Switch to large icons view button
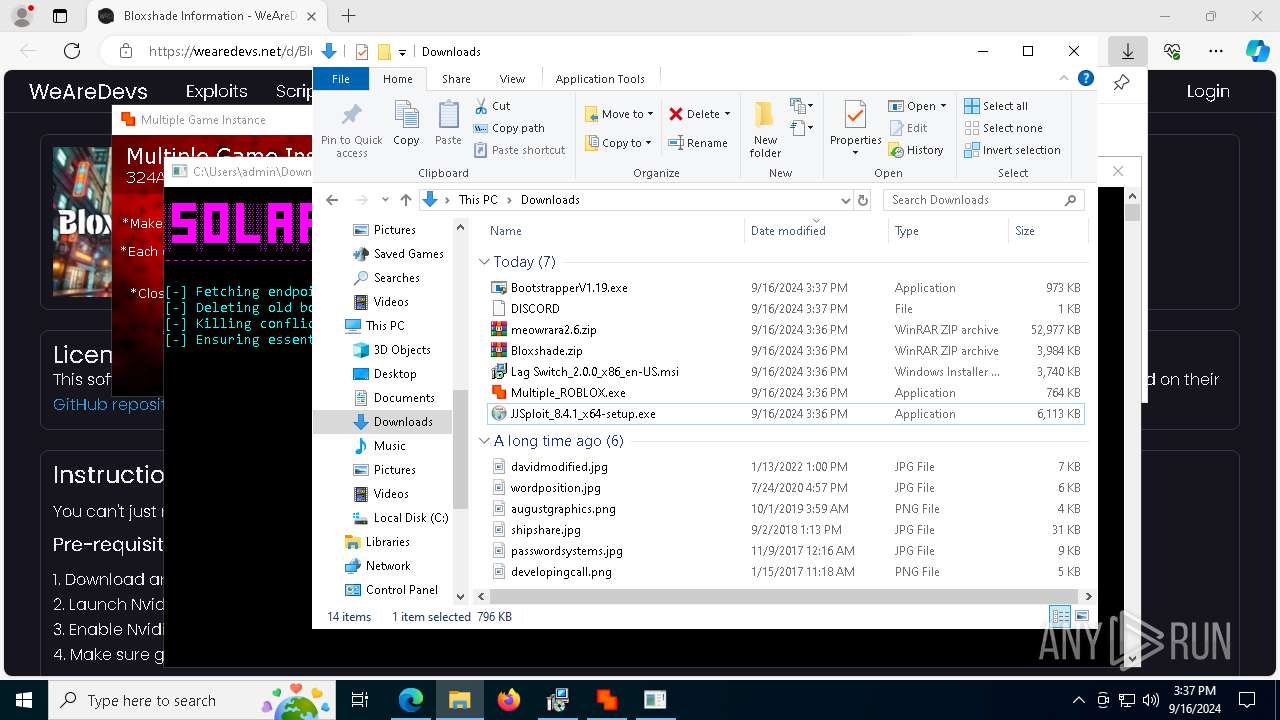The width and height of the screenshot is (1280, 720). 1082,617
